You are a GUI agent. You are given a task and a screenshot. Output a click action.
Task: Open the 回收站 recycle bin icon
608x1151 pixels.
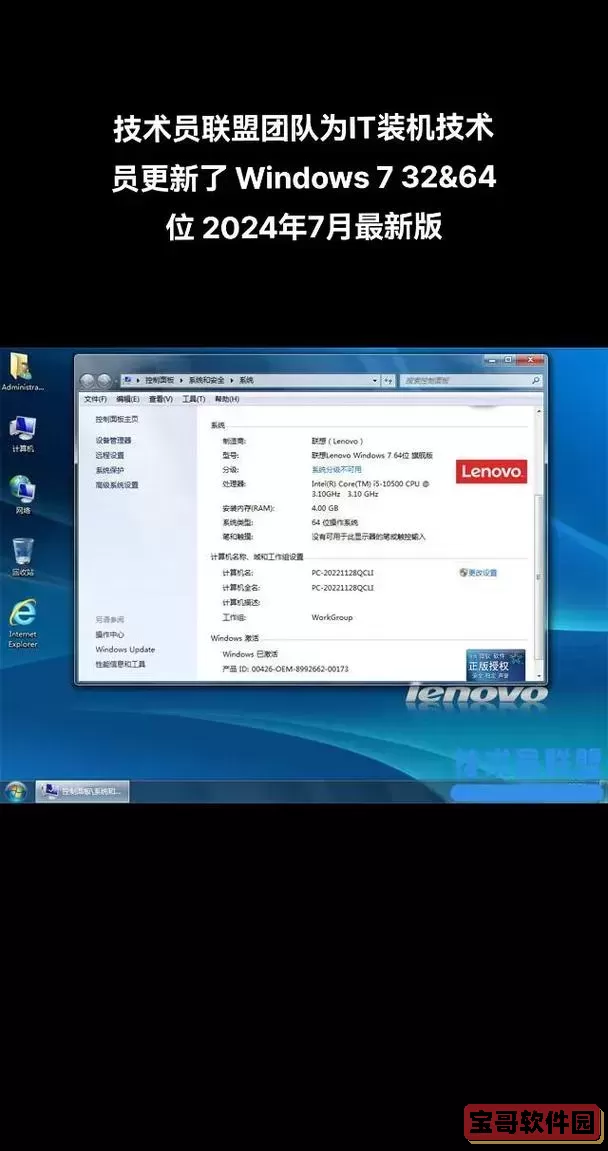pos(22,556)
